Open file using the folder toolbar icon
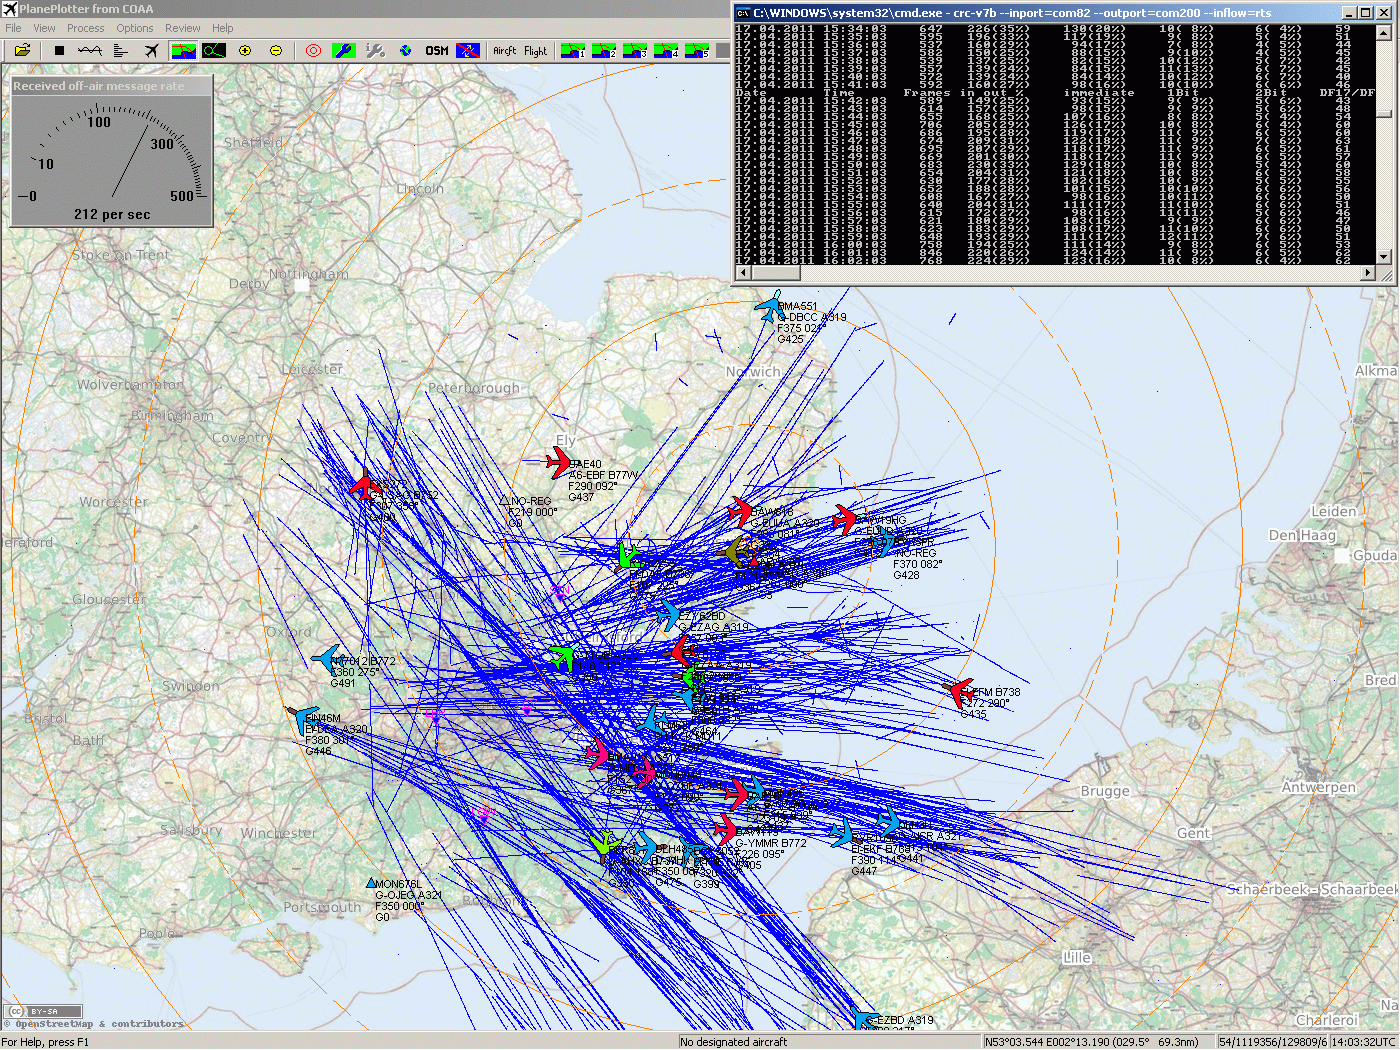1400x1050 pixels. 22,50
